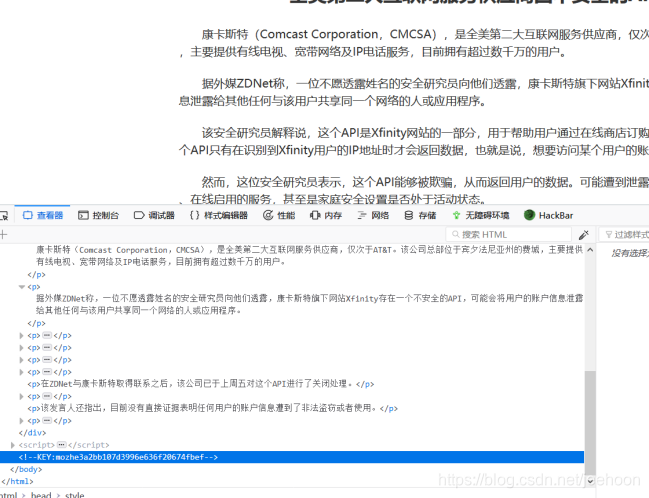The height and width of the screenshot is (498, 649).
Task: Expand the <script> node triangle
Action: pos(12,445)
